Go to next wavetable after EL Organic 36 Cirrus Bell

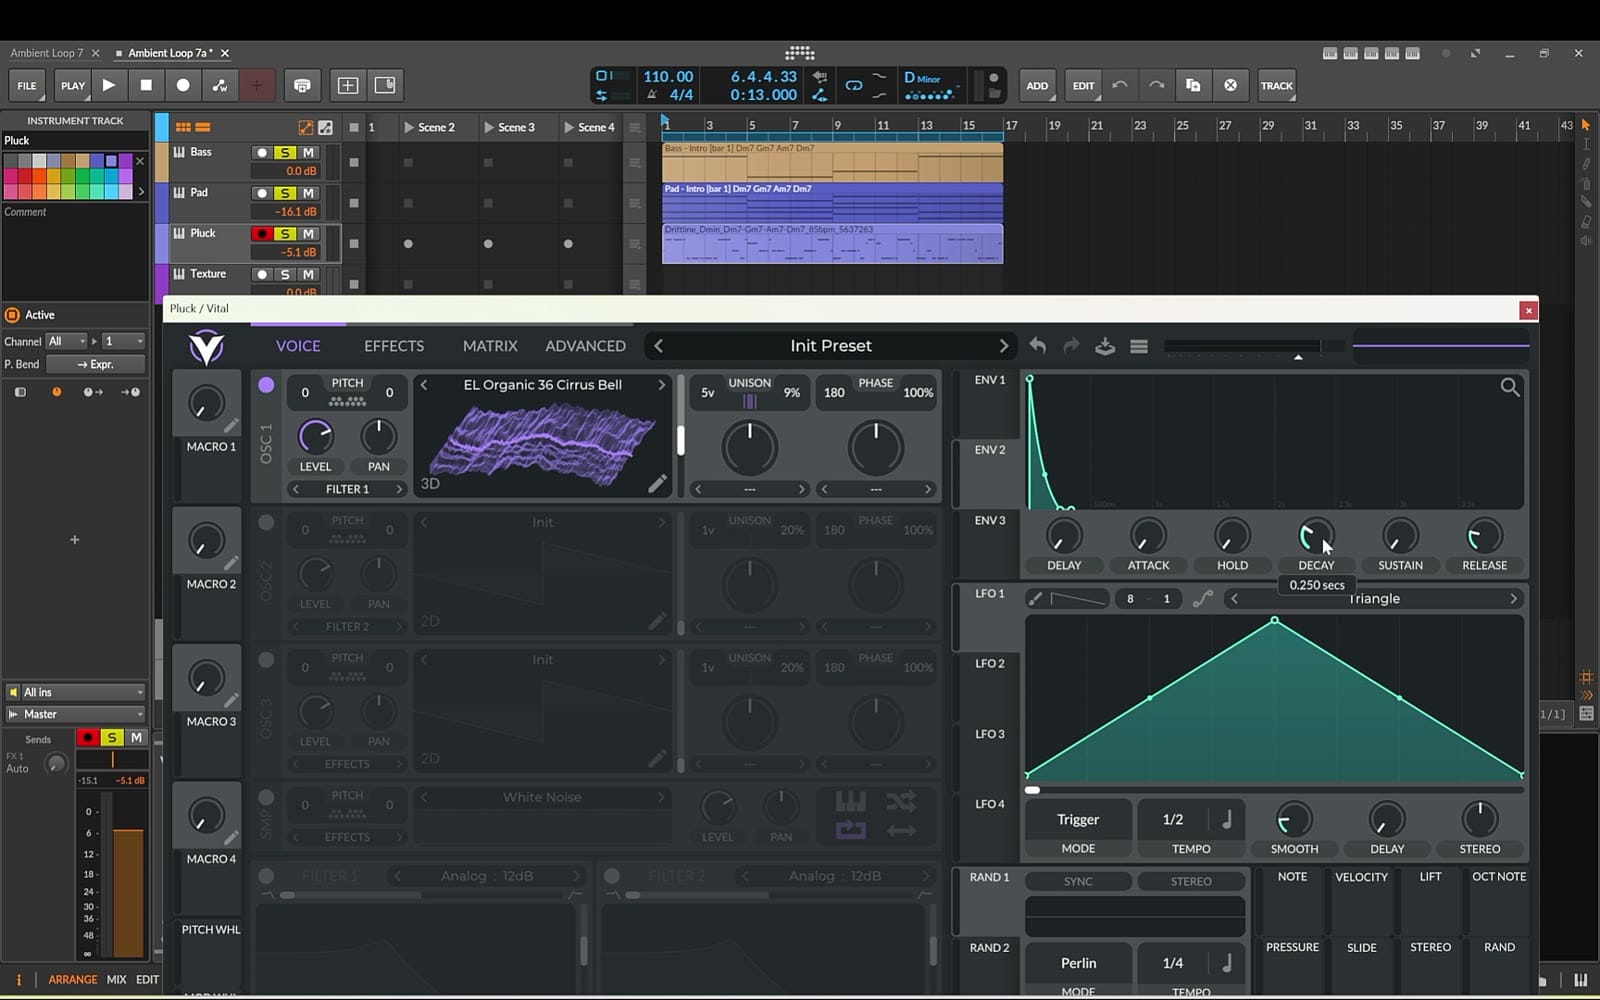(661, 385)
